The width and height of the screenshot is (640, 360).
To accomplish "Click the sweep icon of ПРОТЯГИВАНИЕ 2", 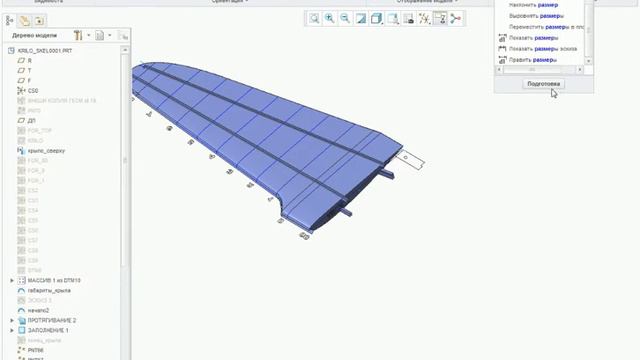I will [x=21, y=320].
